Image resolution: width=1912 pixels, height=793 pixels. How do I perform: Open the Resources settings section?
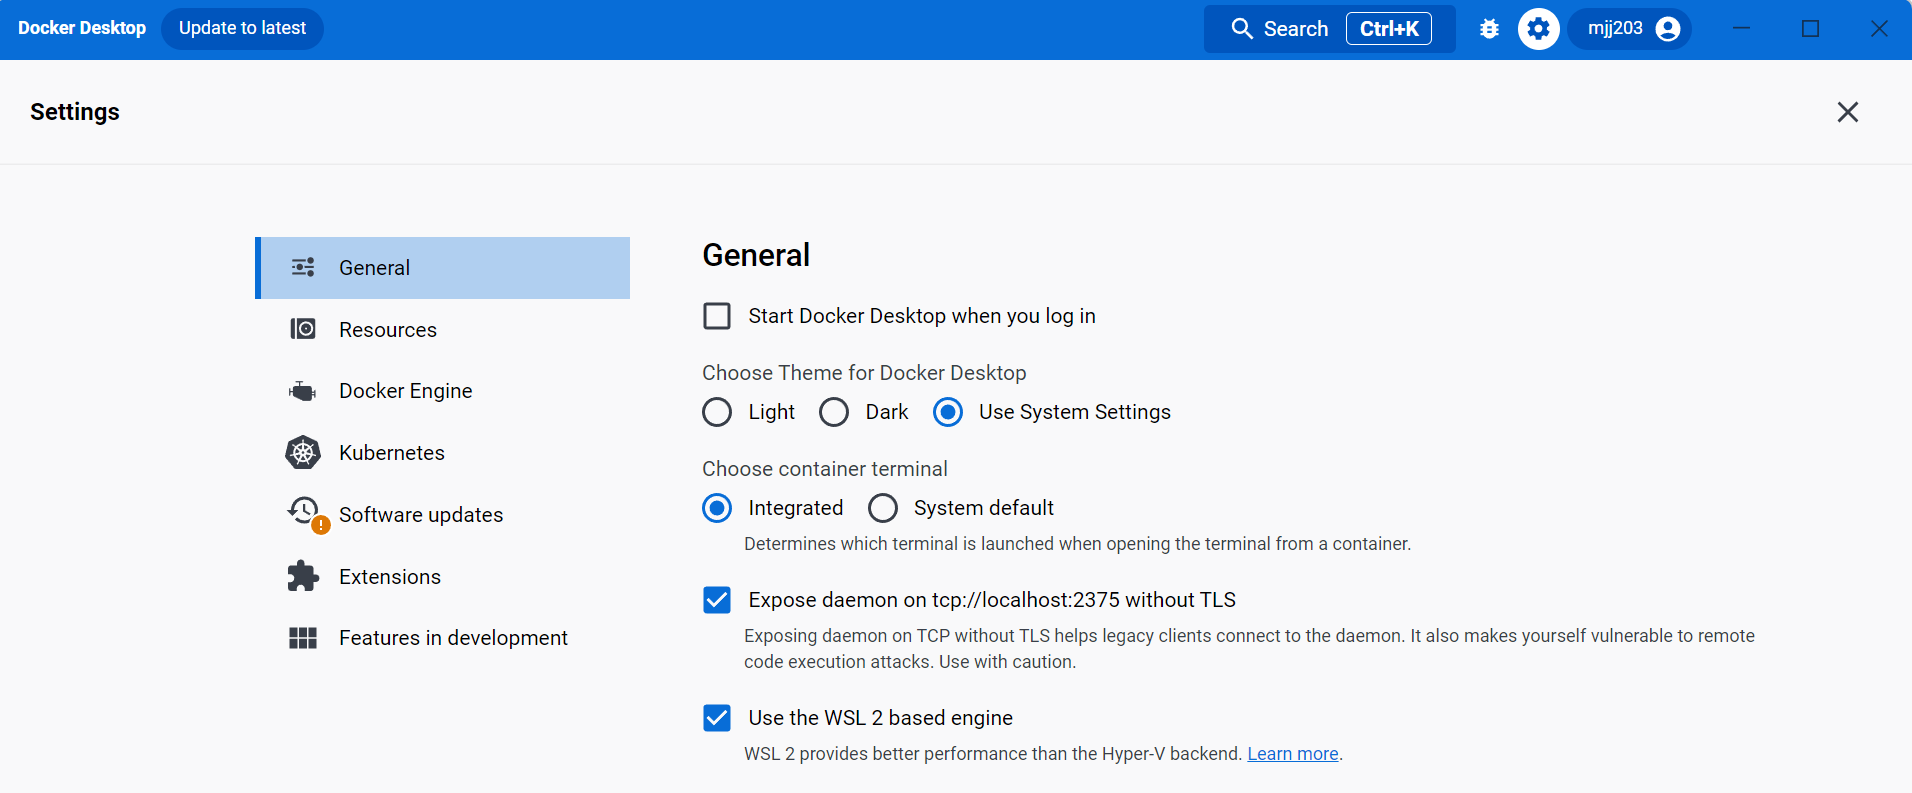click(443, 329)
